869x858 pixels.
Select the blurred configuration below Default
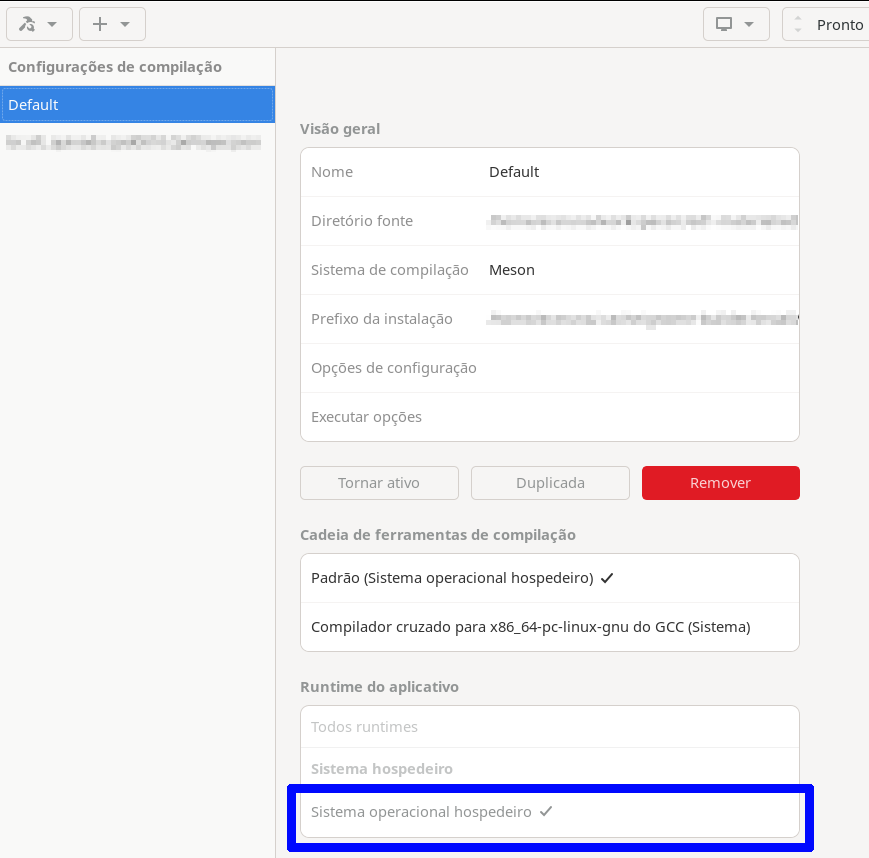tap(134, 143)
